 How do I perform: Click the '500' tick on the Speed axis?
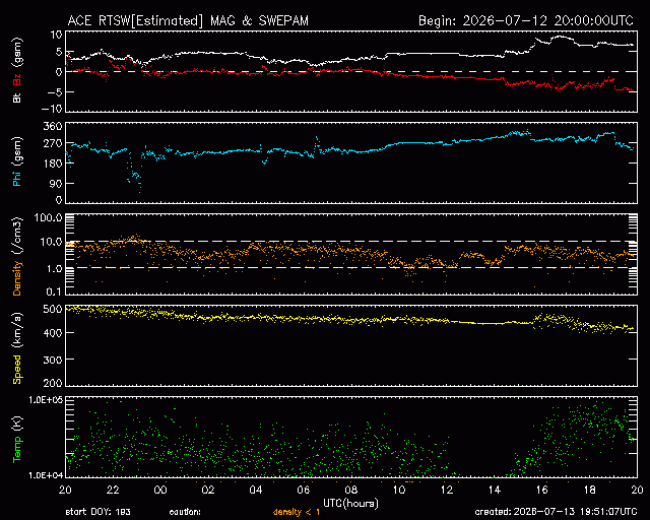53,309
